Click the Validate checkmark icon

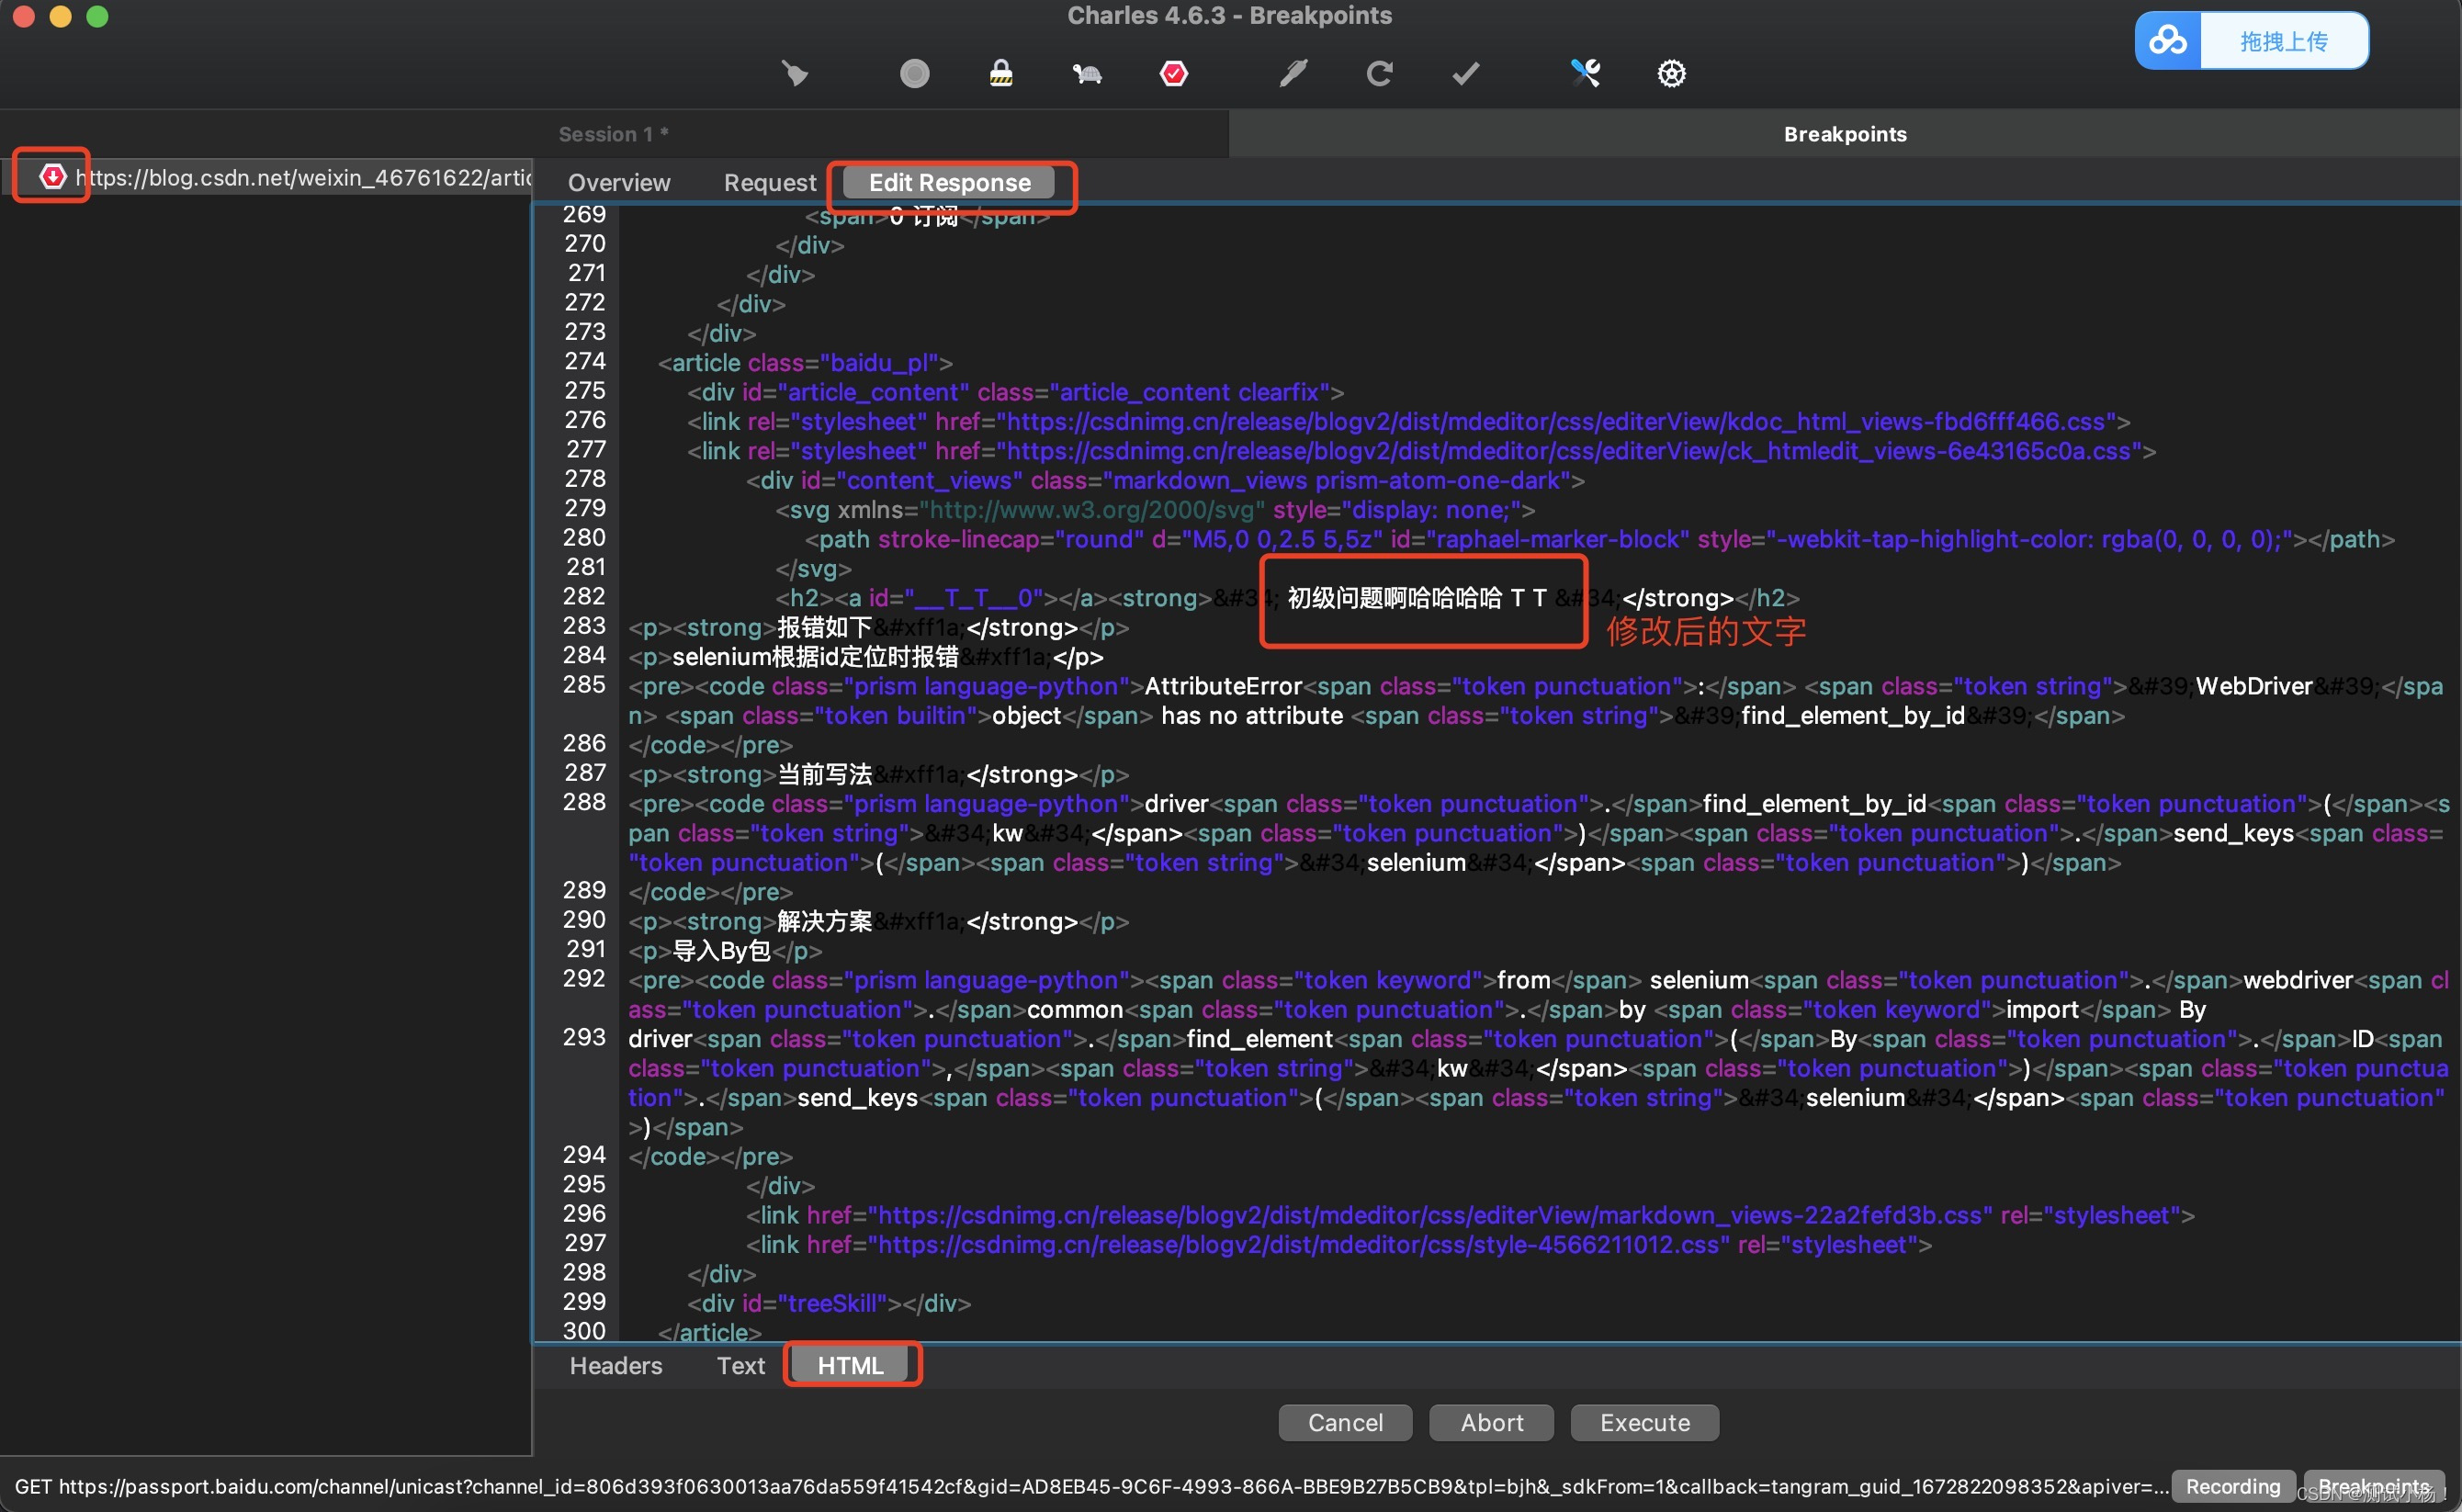(x=1466, y=73)
